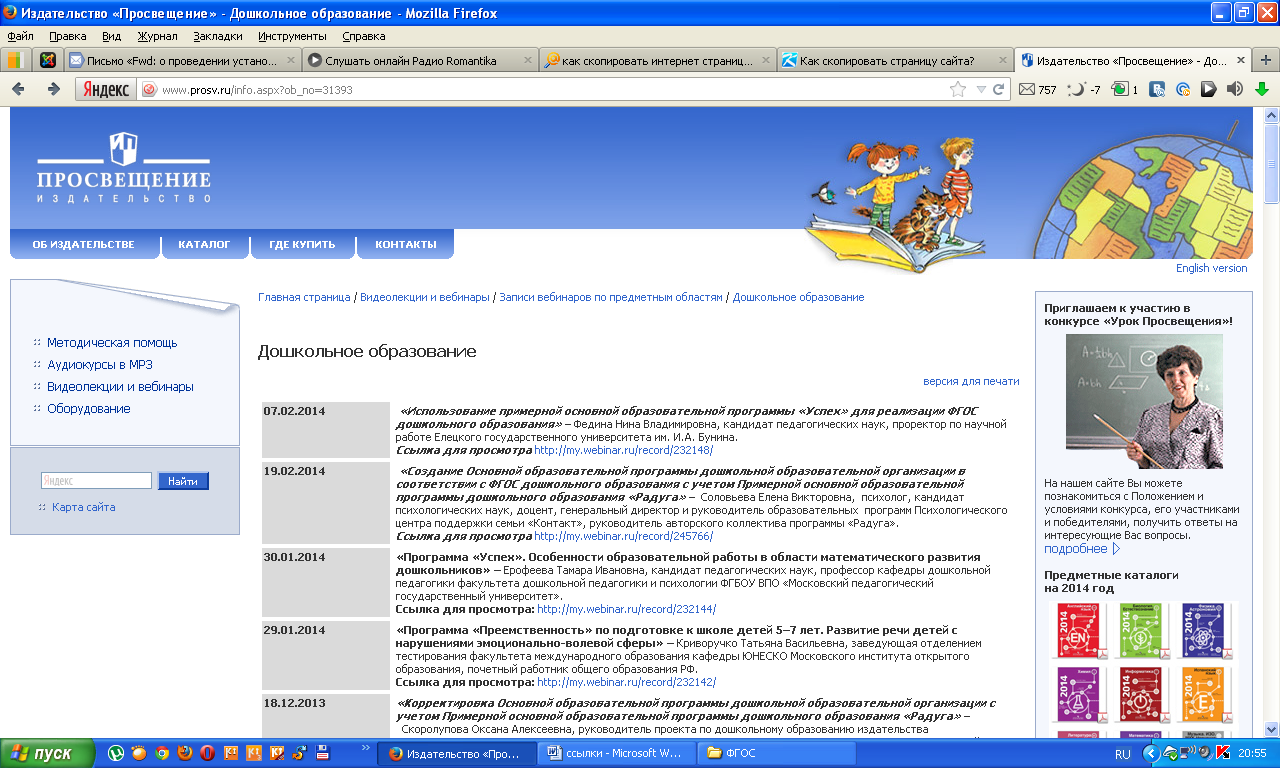Viewport: 1280px width, 768px height.
Task: Open the mail envelope icon showing 757
Action: coord(1027,89)
